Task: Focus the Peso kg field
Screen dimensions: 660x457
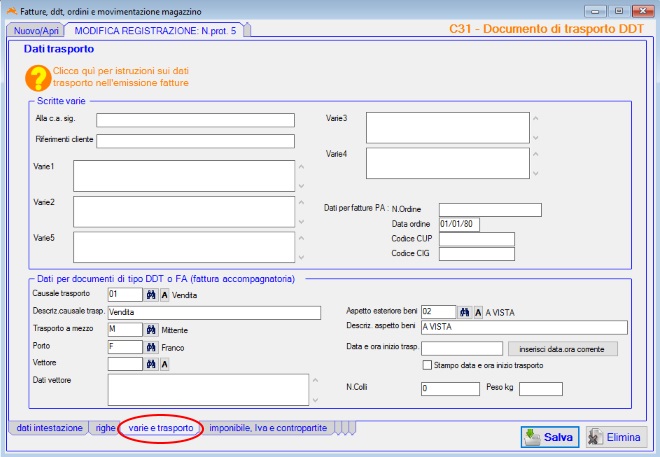Action: point(541,389)
